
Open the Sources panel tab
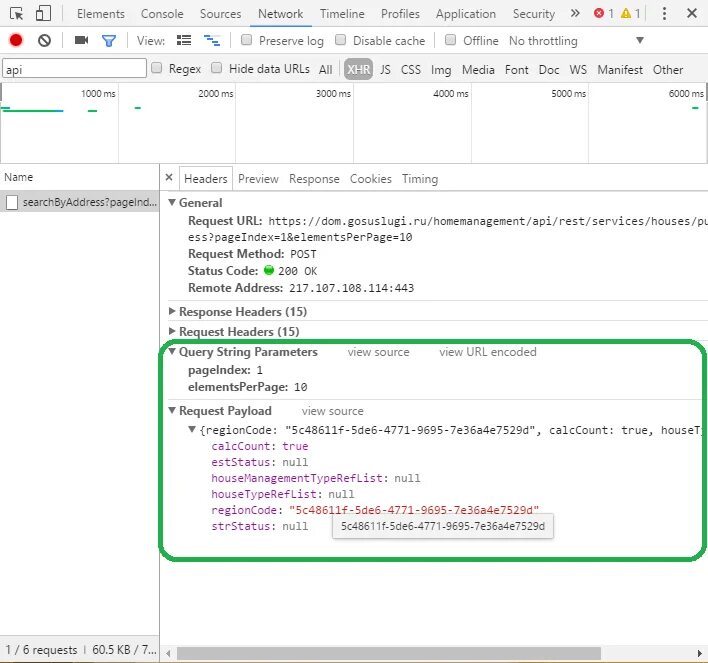coord(220,14)
